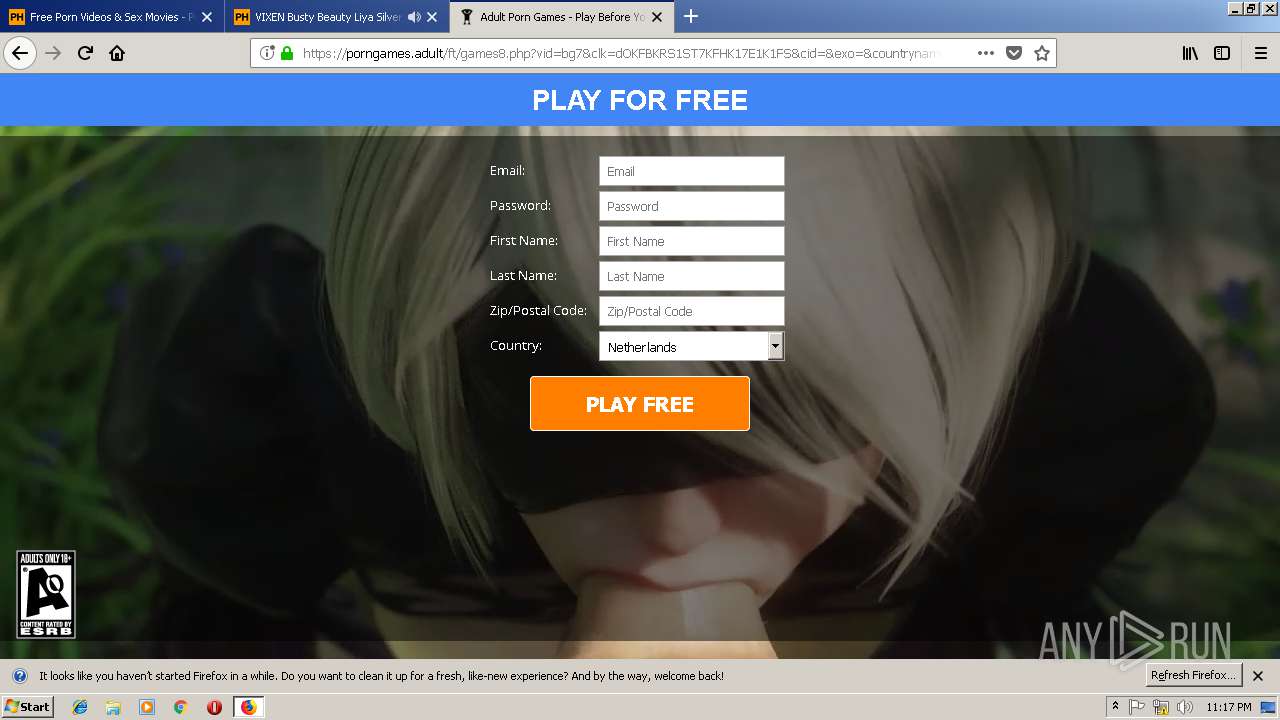Click the Refresh Firefox button
The width and height of the screenshot is (1280, 720).
coord(1194,675)
